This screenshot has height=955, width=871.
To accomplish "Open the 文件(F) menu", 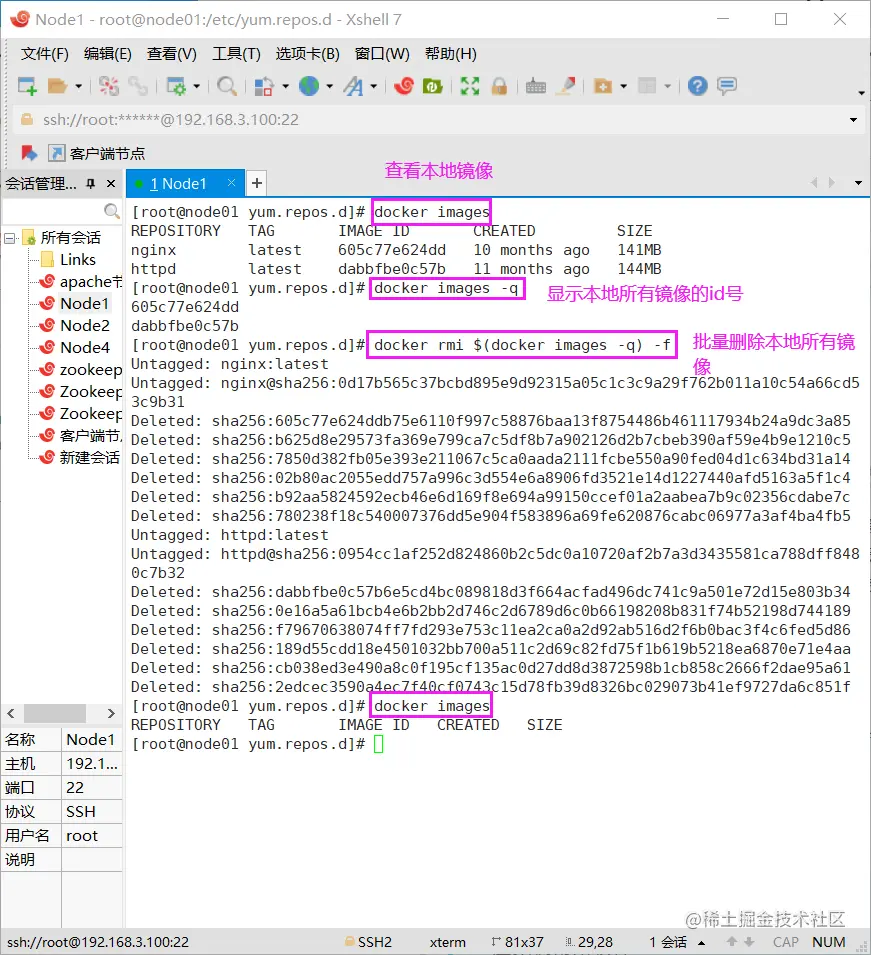I will click(44, 54).
